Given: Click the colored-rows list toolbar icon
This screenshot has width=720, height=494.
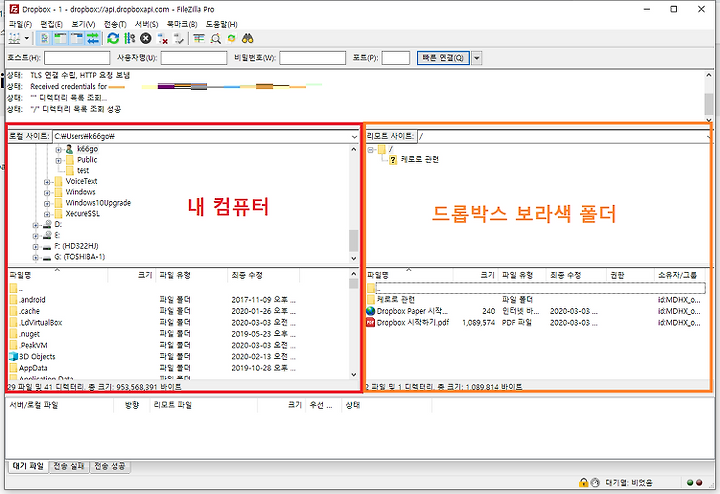Looking at the screenshot, I should (199, 39).
